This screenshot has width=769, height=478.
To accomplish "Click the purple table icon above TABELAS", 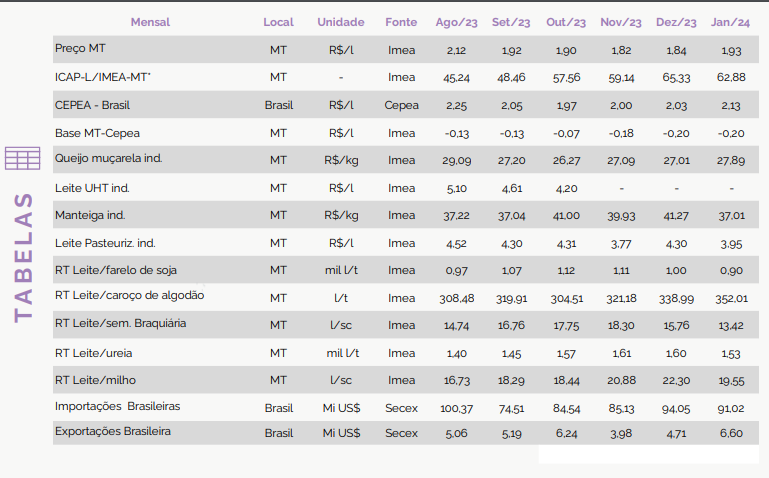I will point(23,158).
